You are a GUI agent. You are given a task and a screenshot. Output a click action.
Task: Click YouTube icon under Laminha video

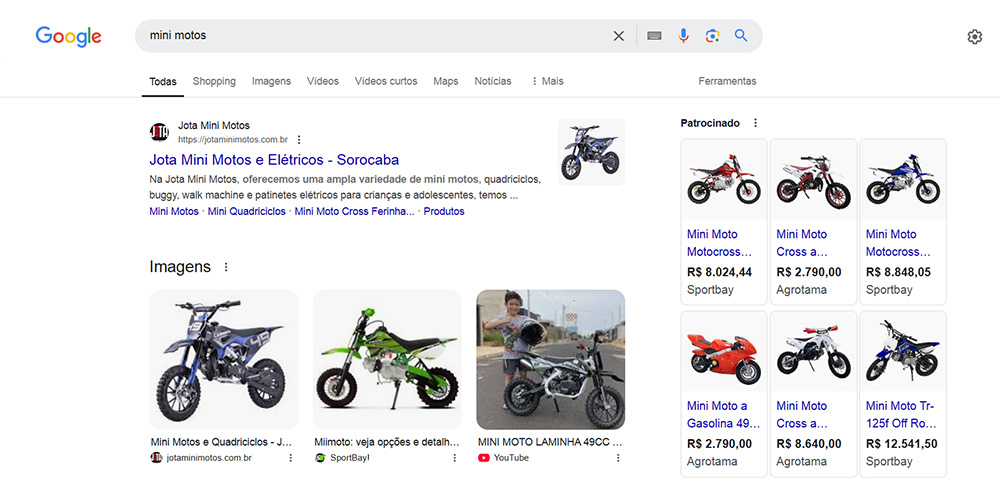point(483,458)
